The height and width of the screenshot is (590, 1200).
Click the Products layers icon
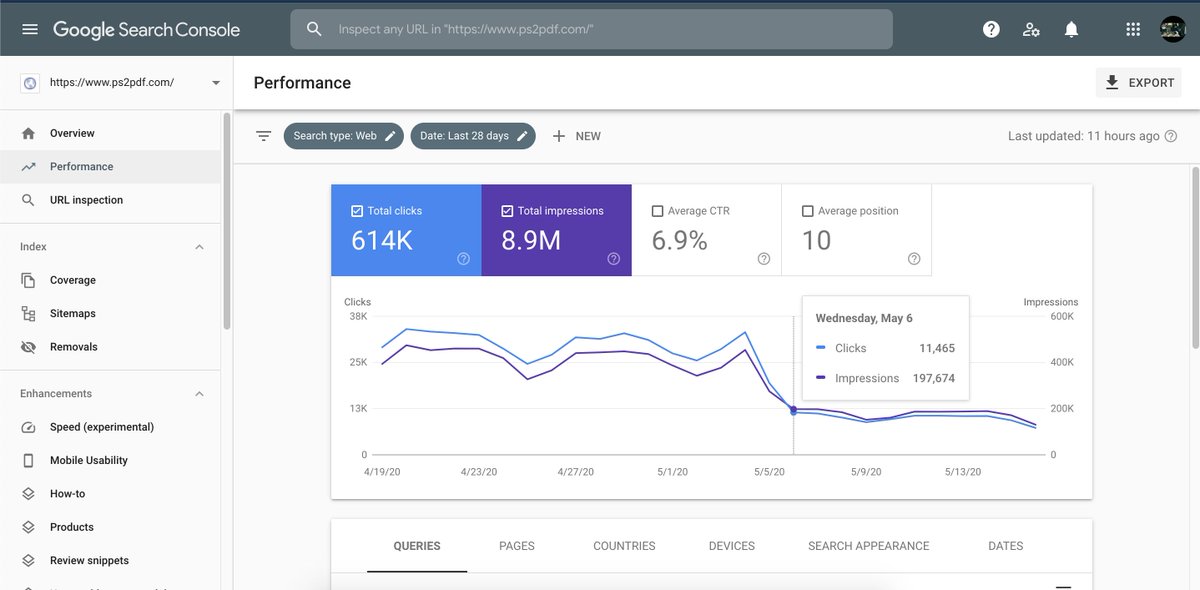29,527
